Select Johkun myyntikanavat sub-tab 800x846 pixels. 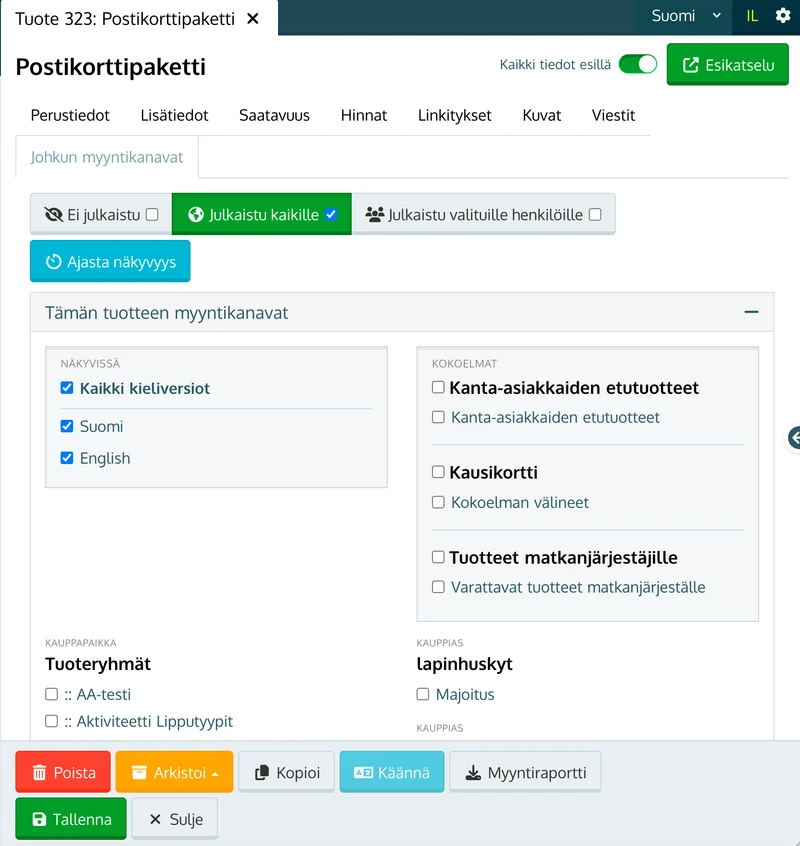107,157
